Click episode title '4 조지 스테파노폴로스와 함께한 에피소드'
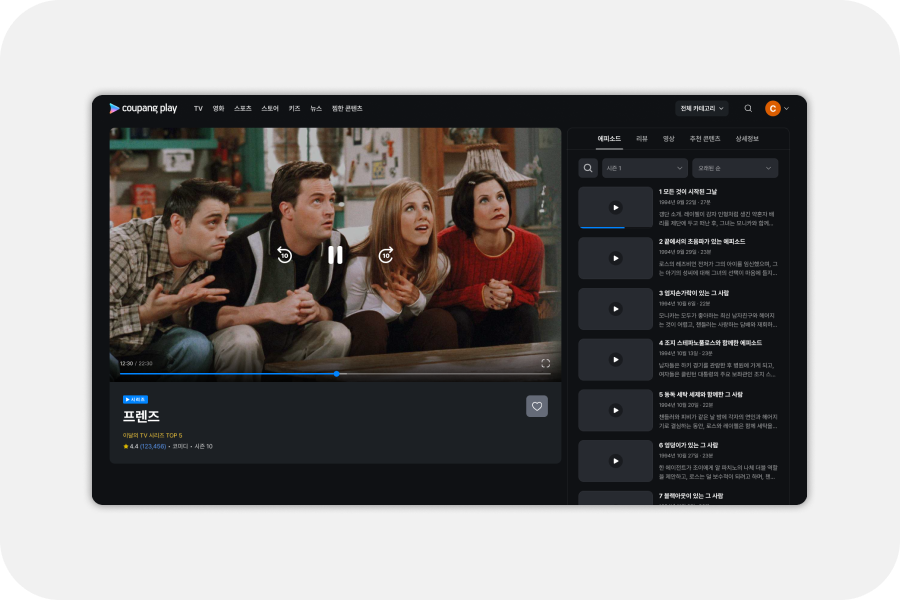 click(x=710, y=343)
